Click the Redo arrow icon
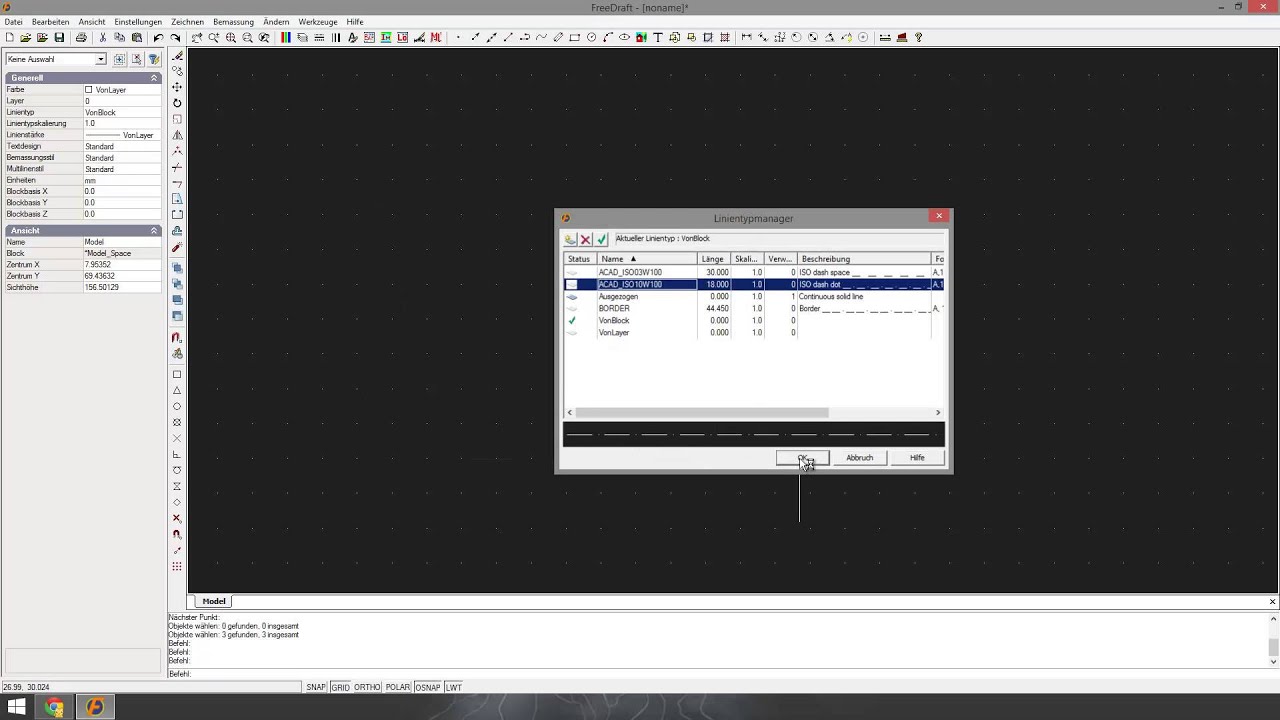 175,38
